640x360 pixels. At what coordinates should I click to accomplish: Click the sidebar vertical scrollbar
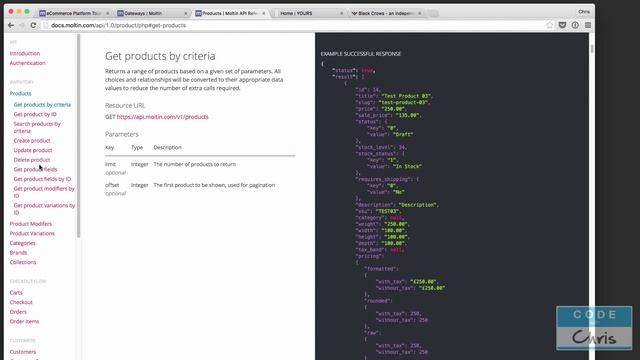pyautogui.click(x=78, y=136)
